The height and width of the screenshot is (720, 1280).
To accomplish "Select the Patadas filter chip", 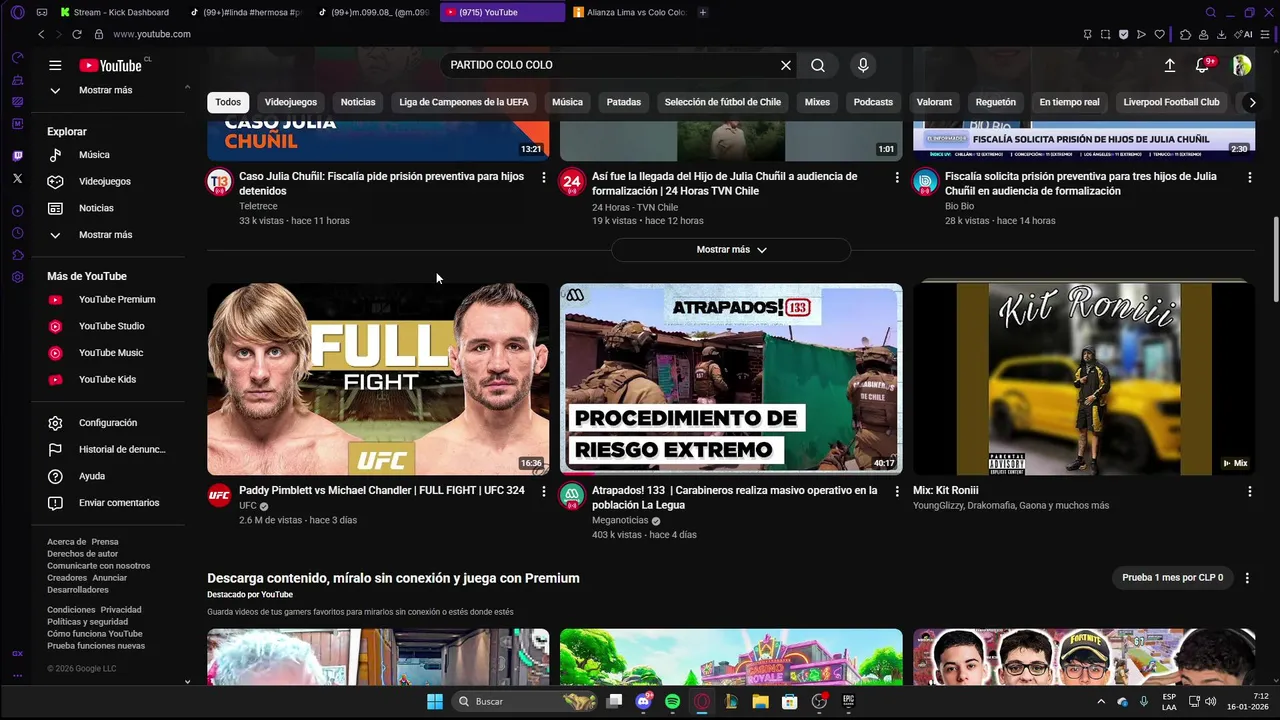I will 624,102.
